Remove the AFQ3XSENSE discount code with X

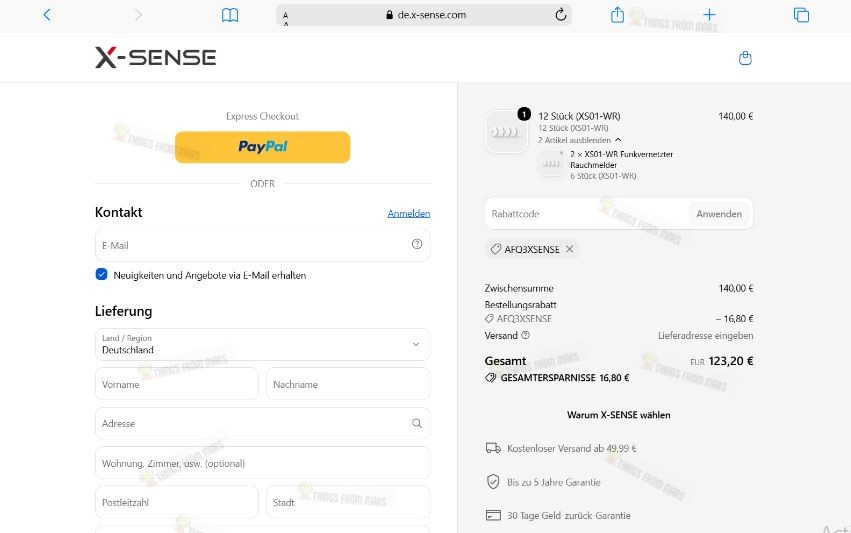pos(569,249)
